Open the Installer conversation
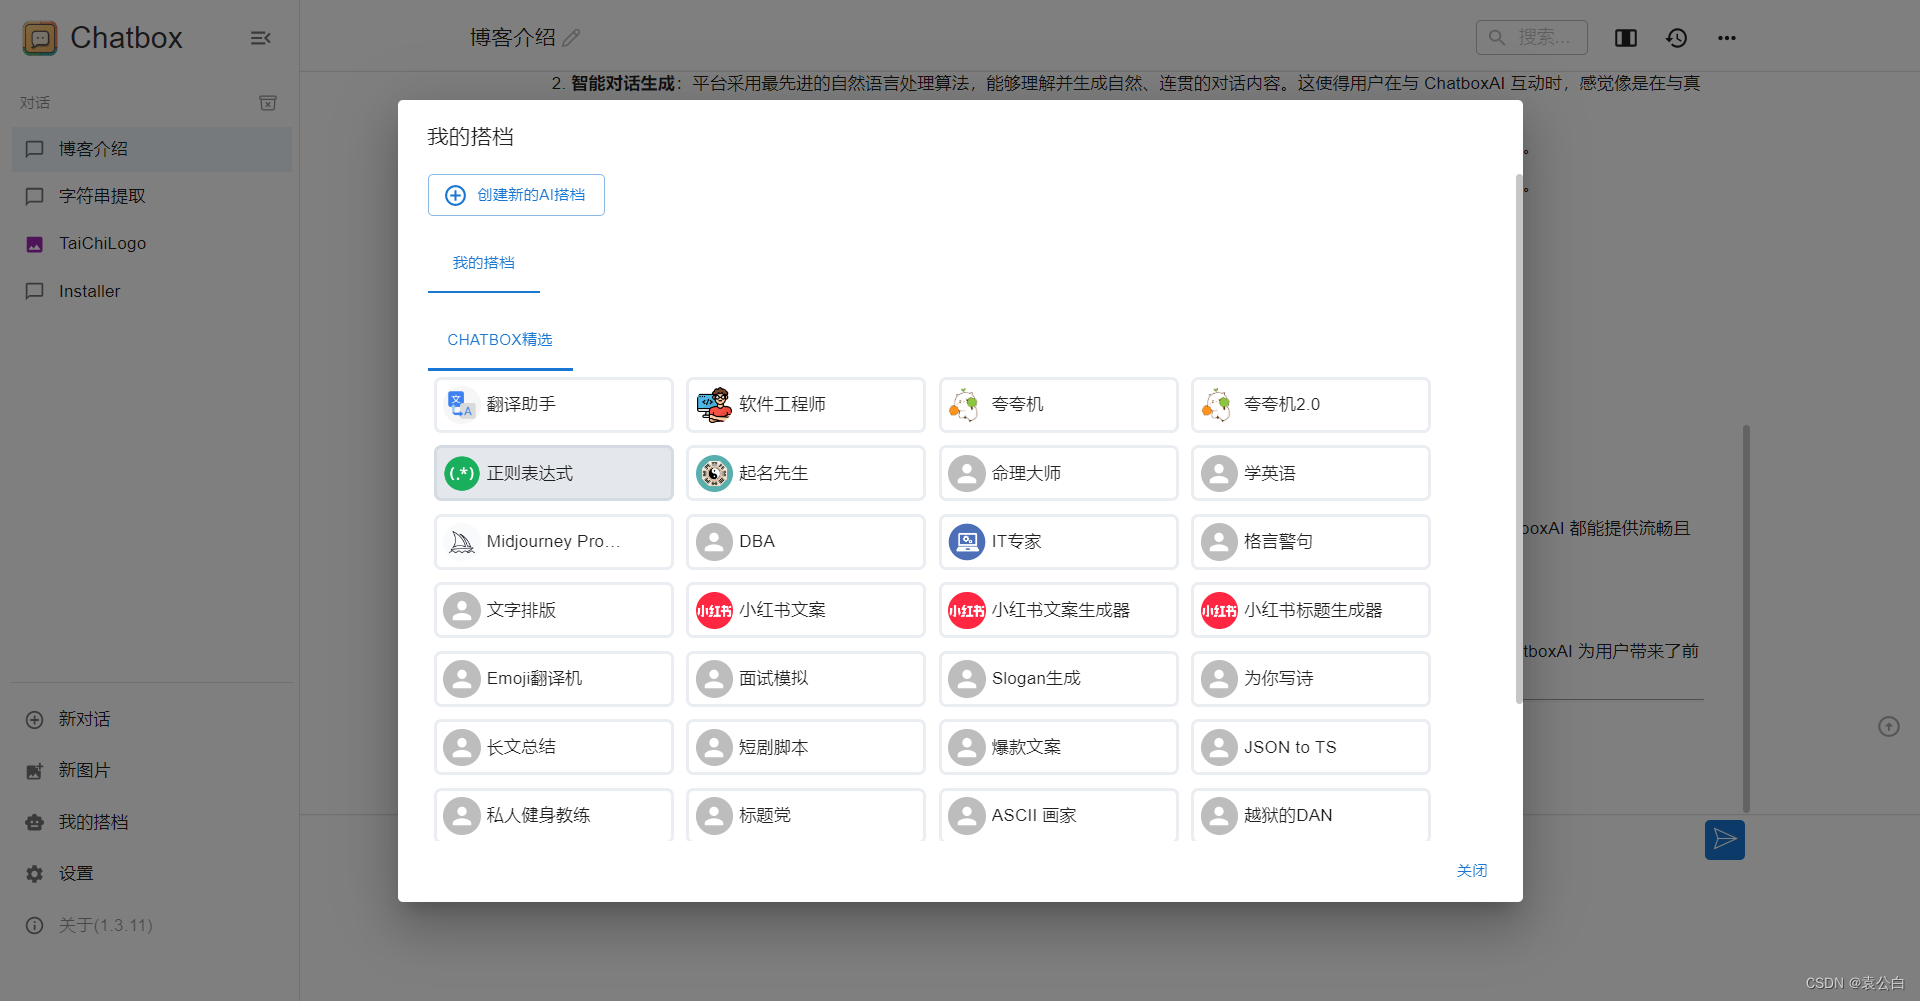The image size is (1920, 1001). pyautogui.click(x=152, y=291)
